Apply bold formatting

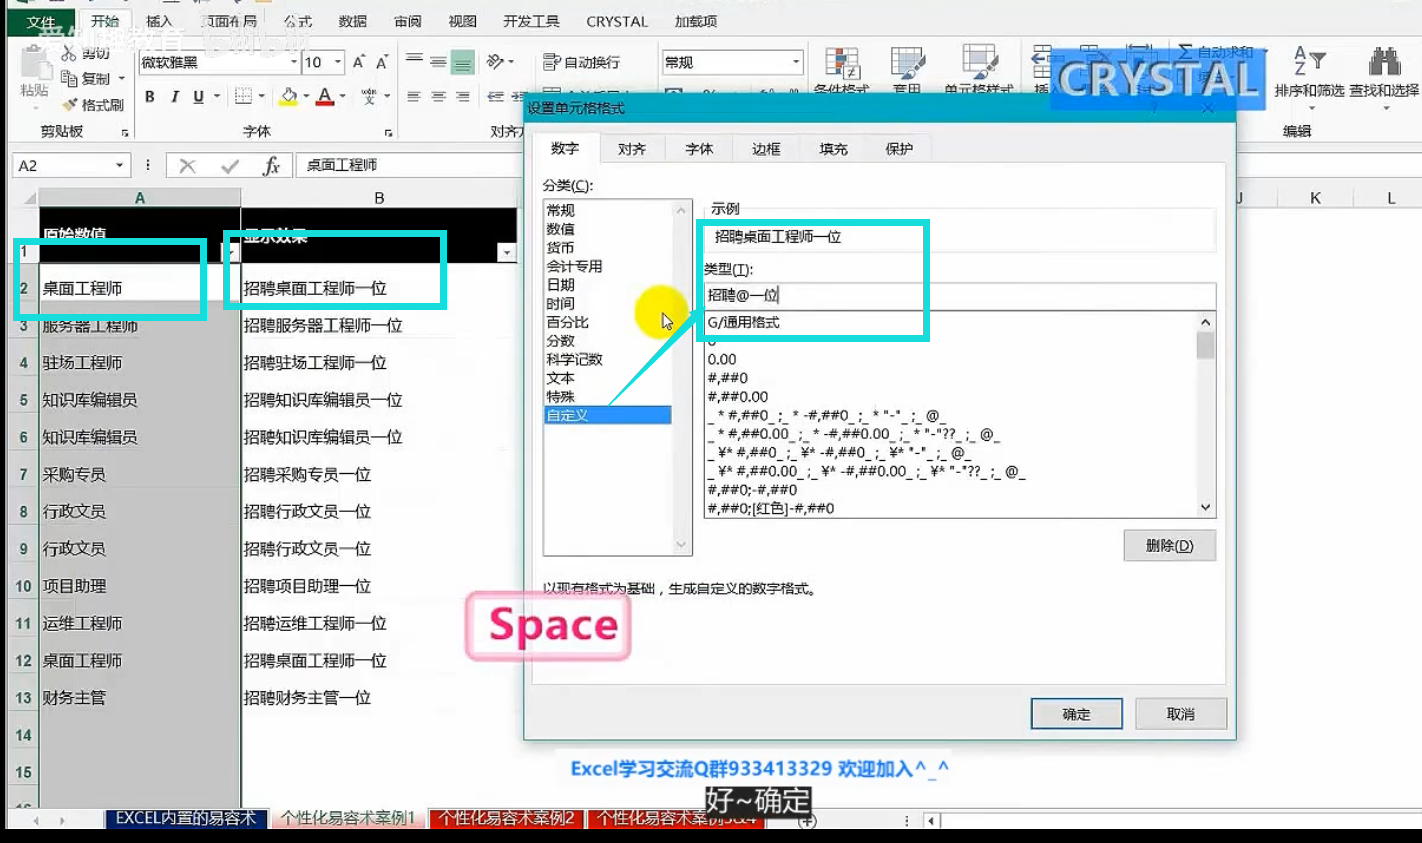[150, 97]
